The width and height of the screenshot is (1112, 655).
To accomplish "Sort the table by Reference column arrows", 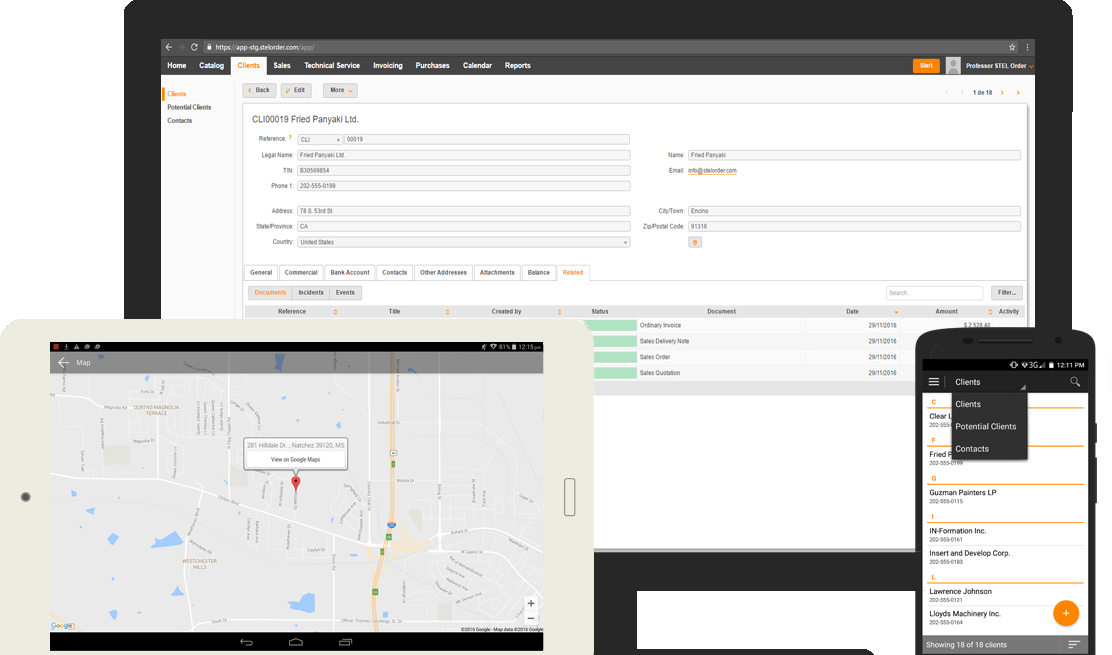I will click(x=335, y=312).
